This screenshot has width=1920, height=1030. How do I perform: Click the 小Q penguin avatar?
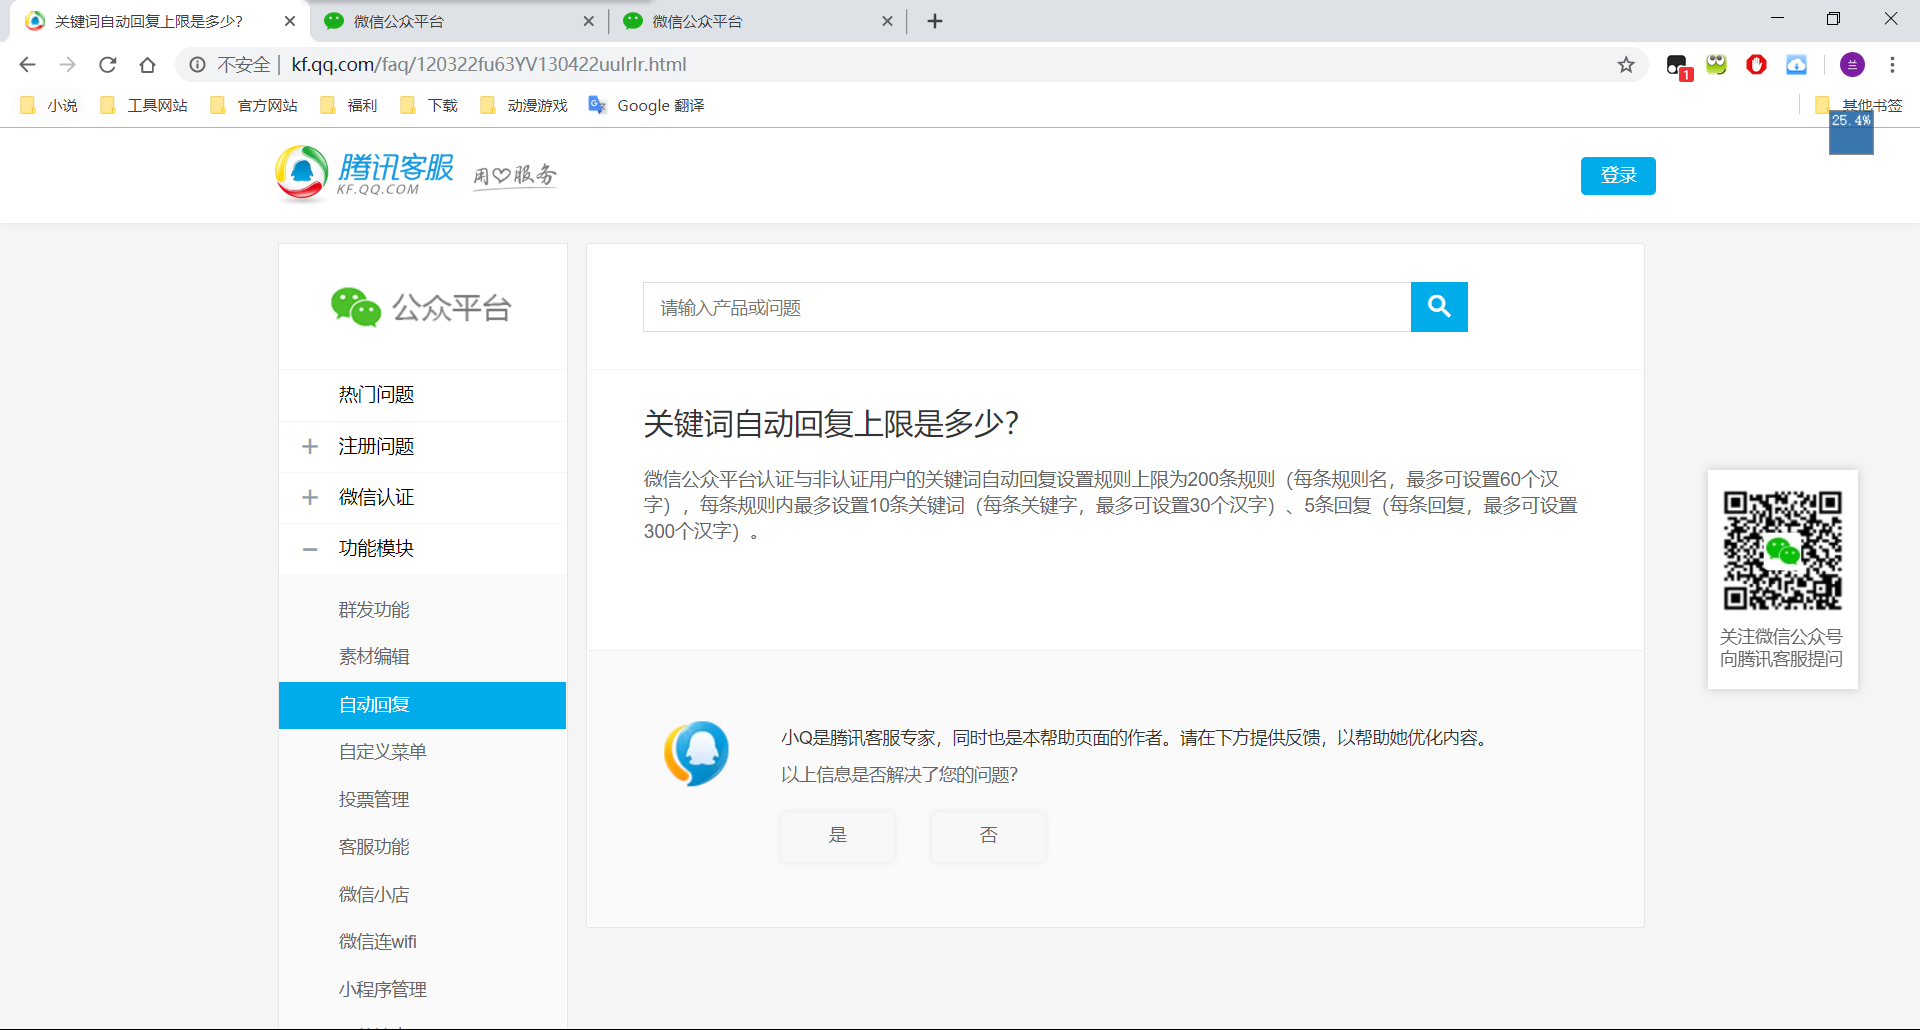(696, 753)
